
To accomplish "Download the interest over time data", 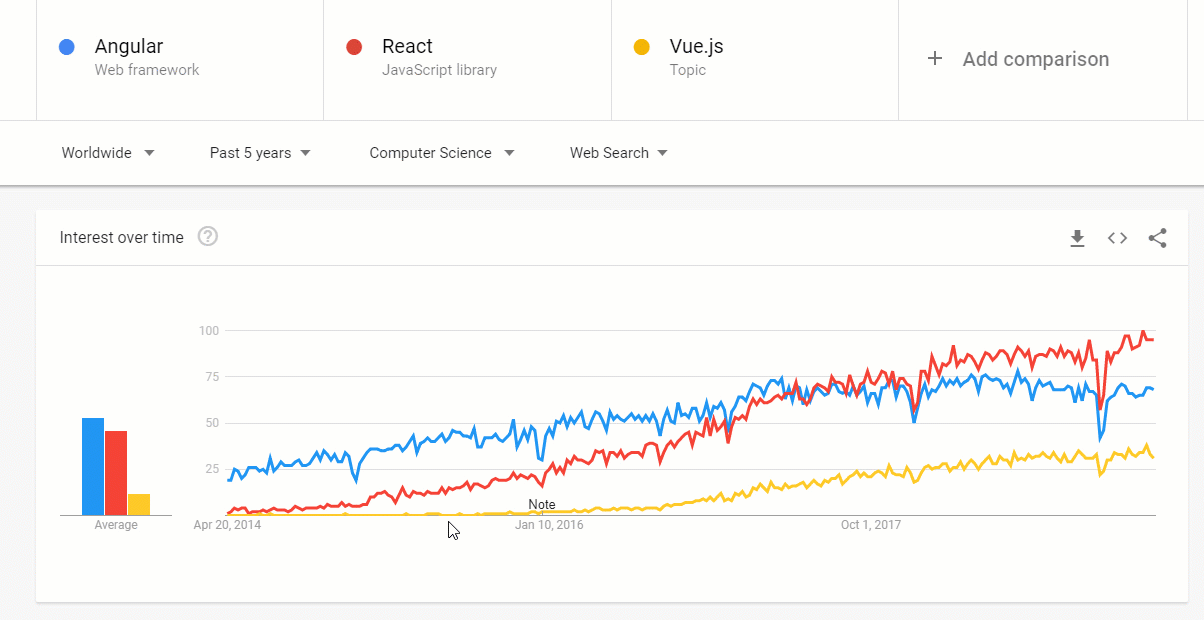I will pos(1077,238).
